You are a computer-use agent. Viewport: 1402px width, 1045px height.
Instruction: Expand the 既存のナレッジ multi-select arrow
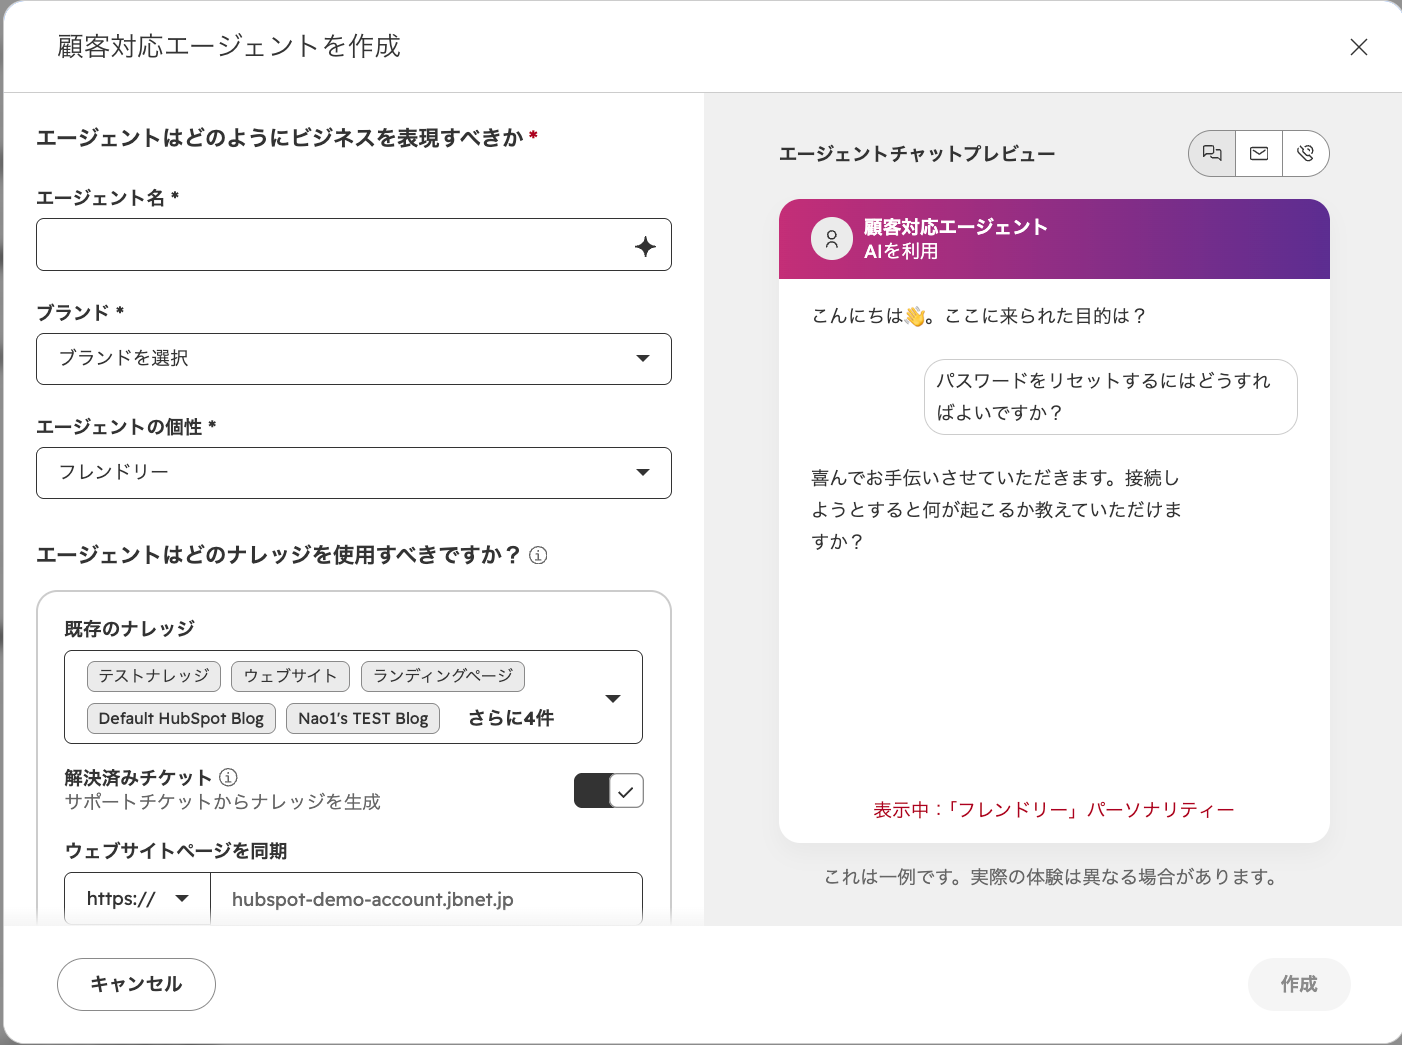613,698
